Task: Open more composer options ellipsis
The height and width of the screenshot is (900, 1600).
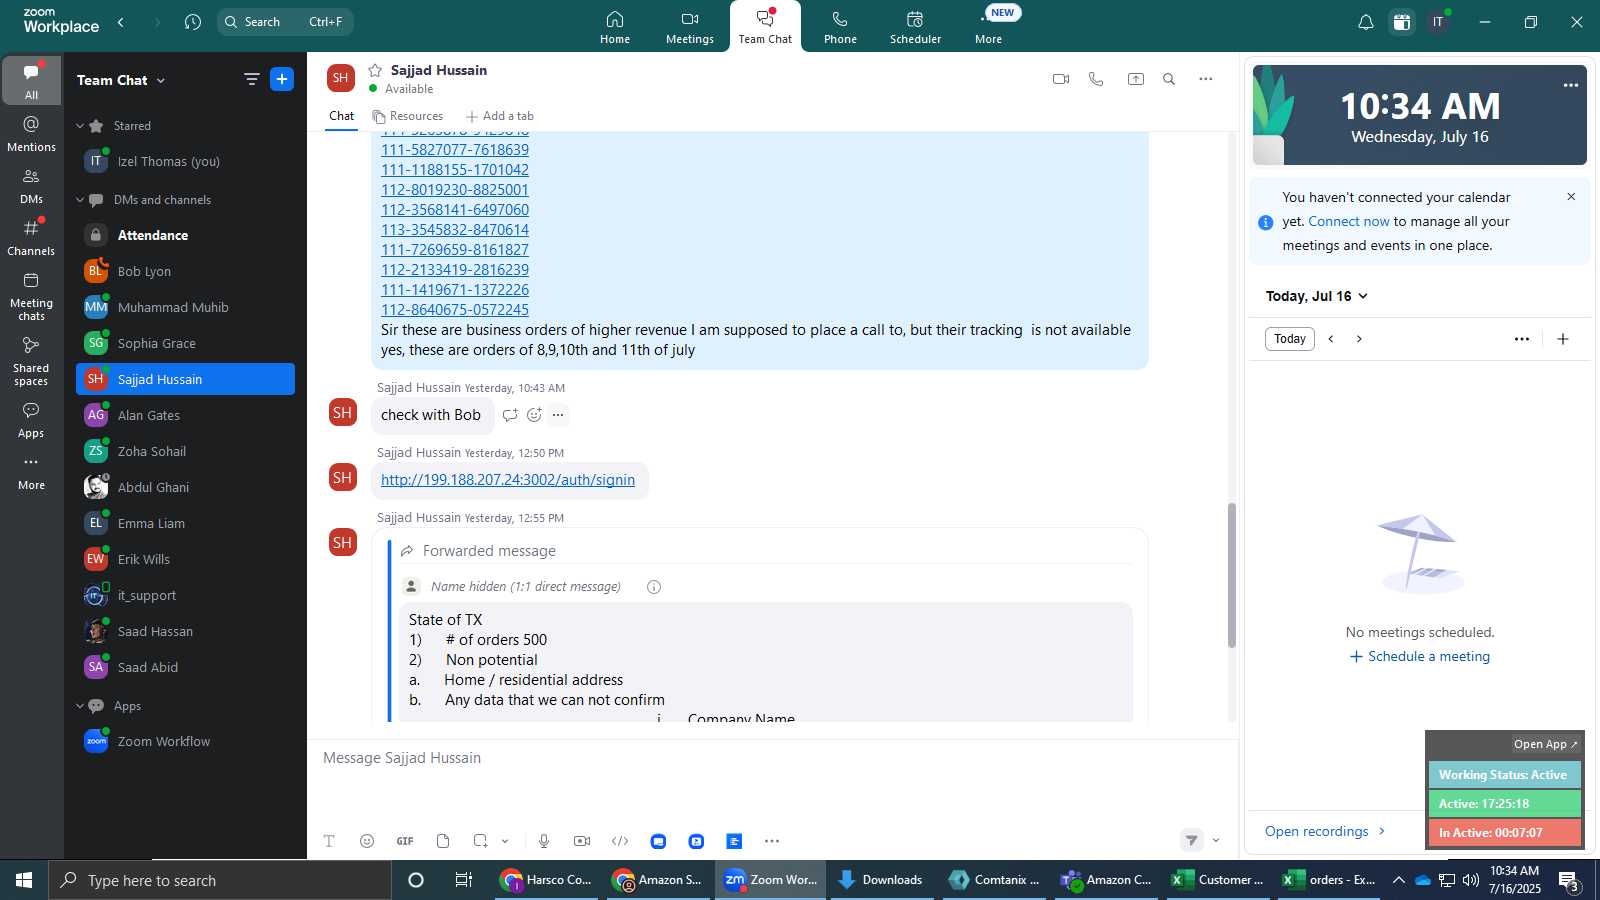Action: (772, 841)
